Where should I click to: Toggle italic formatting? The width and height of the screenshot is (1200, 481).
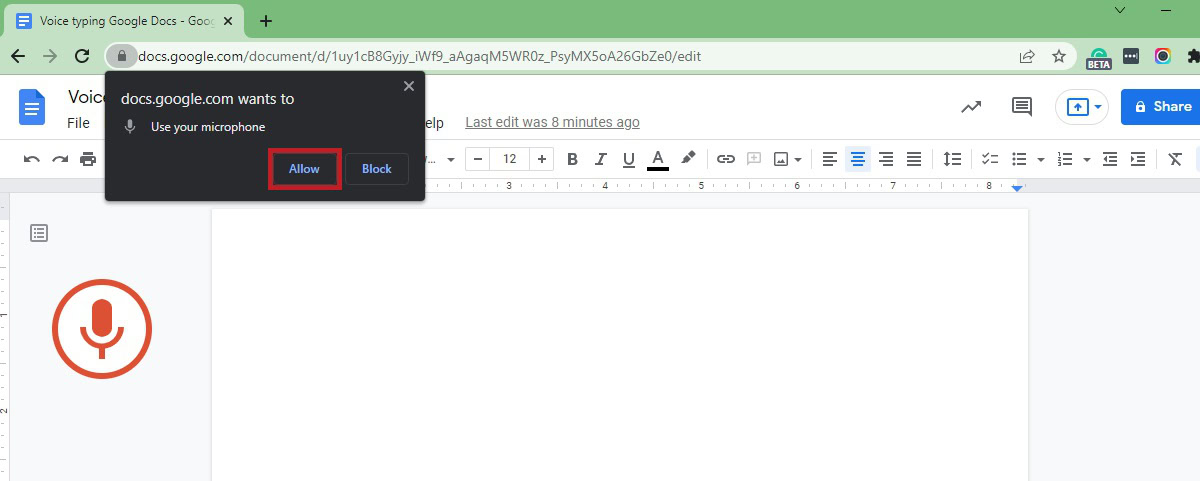601,159
